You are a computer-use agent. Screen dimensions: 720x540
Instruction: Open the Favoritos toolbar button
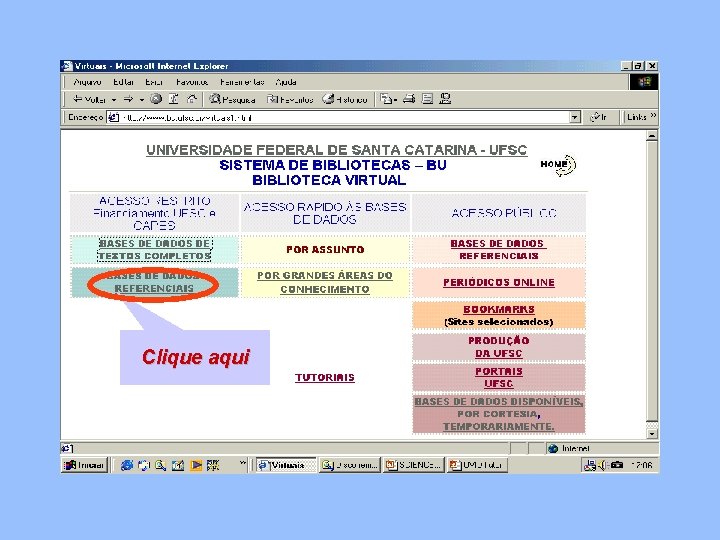tap(290, 99)
